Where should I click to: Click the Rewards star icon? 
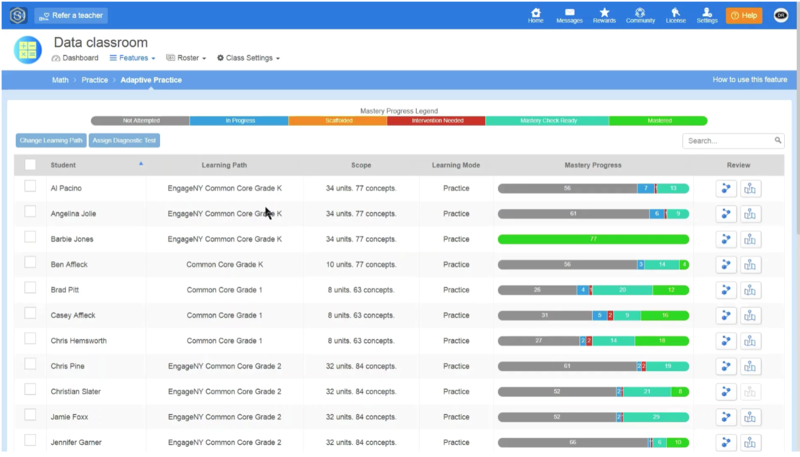(604, 15)
